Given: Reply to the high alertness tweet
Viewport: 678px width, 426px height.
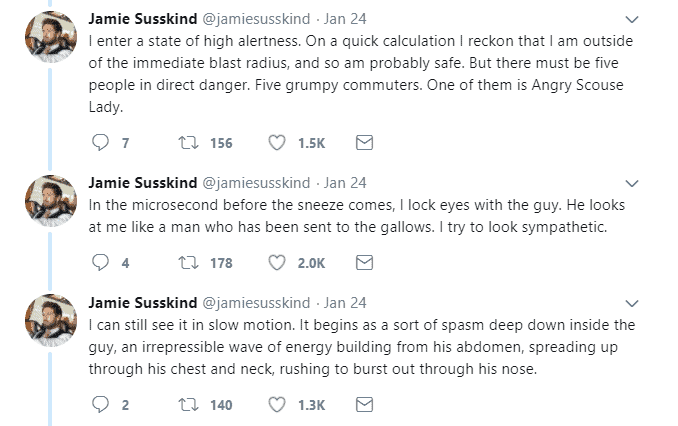Looking at the screenshot, I should (100, 143).
